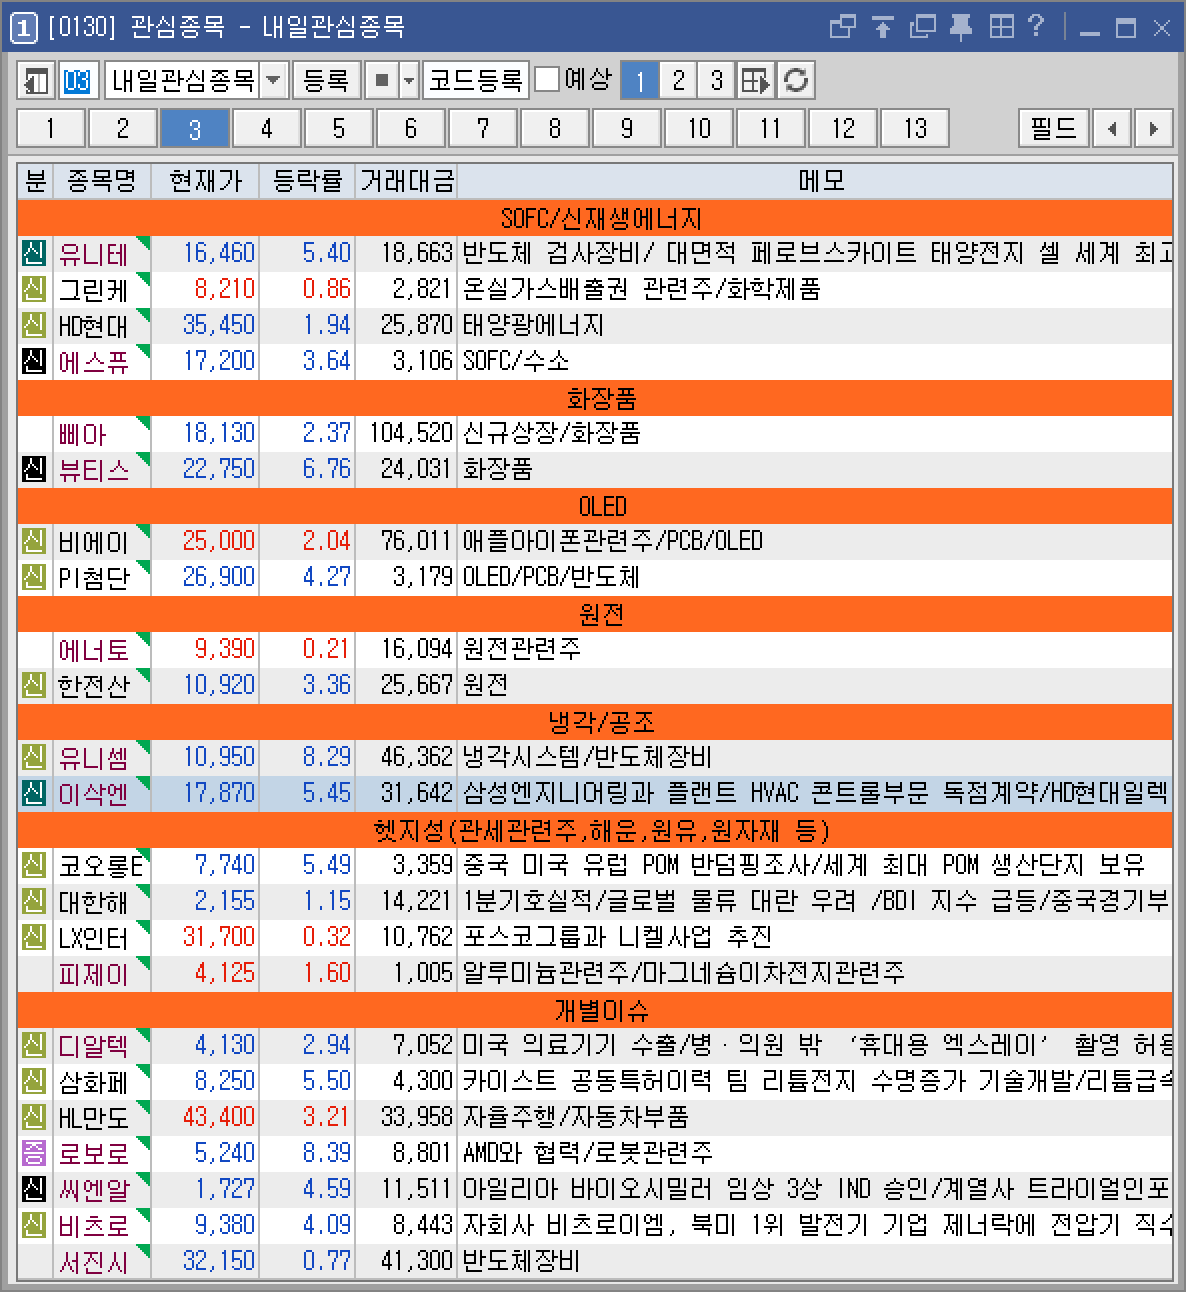The height and width of the screenshot is (1292, 1186).
Task: Click the 신 badge in the HL만도 row
Action: (x=34, y=1117)
